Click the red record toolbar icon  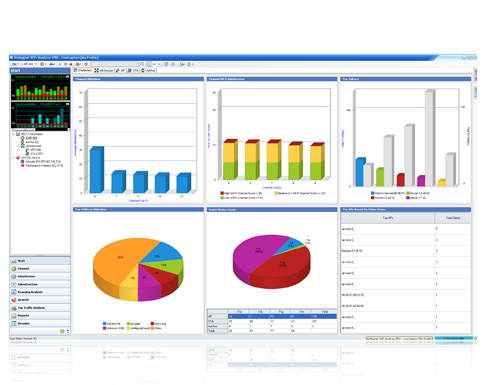tap(71, 64)
